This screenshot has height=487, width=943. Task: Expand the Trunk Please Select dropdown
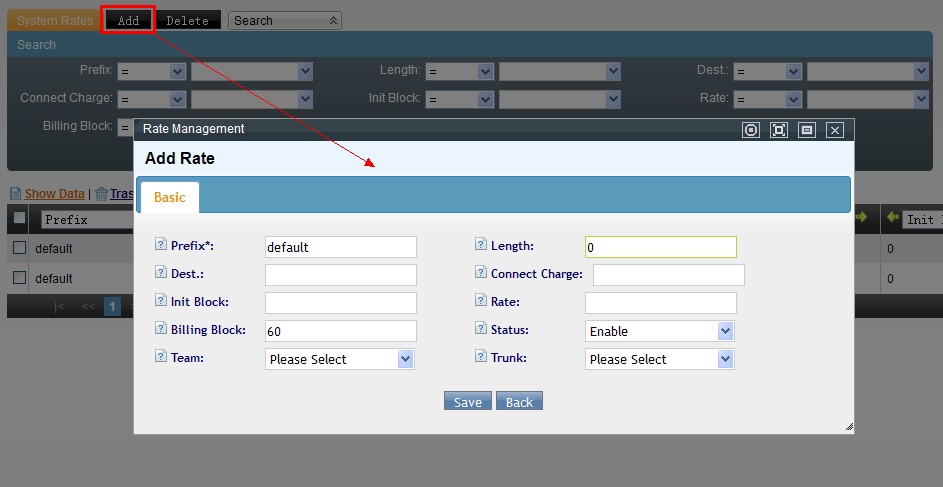coord(659,359)
